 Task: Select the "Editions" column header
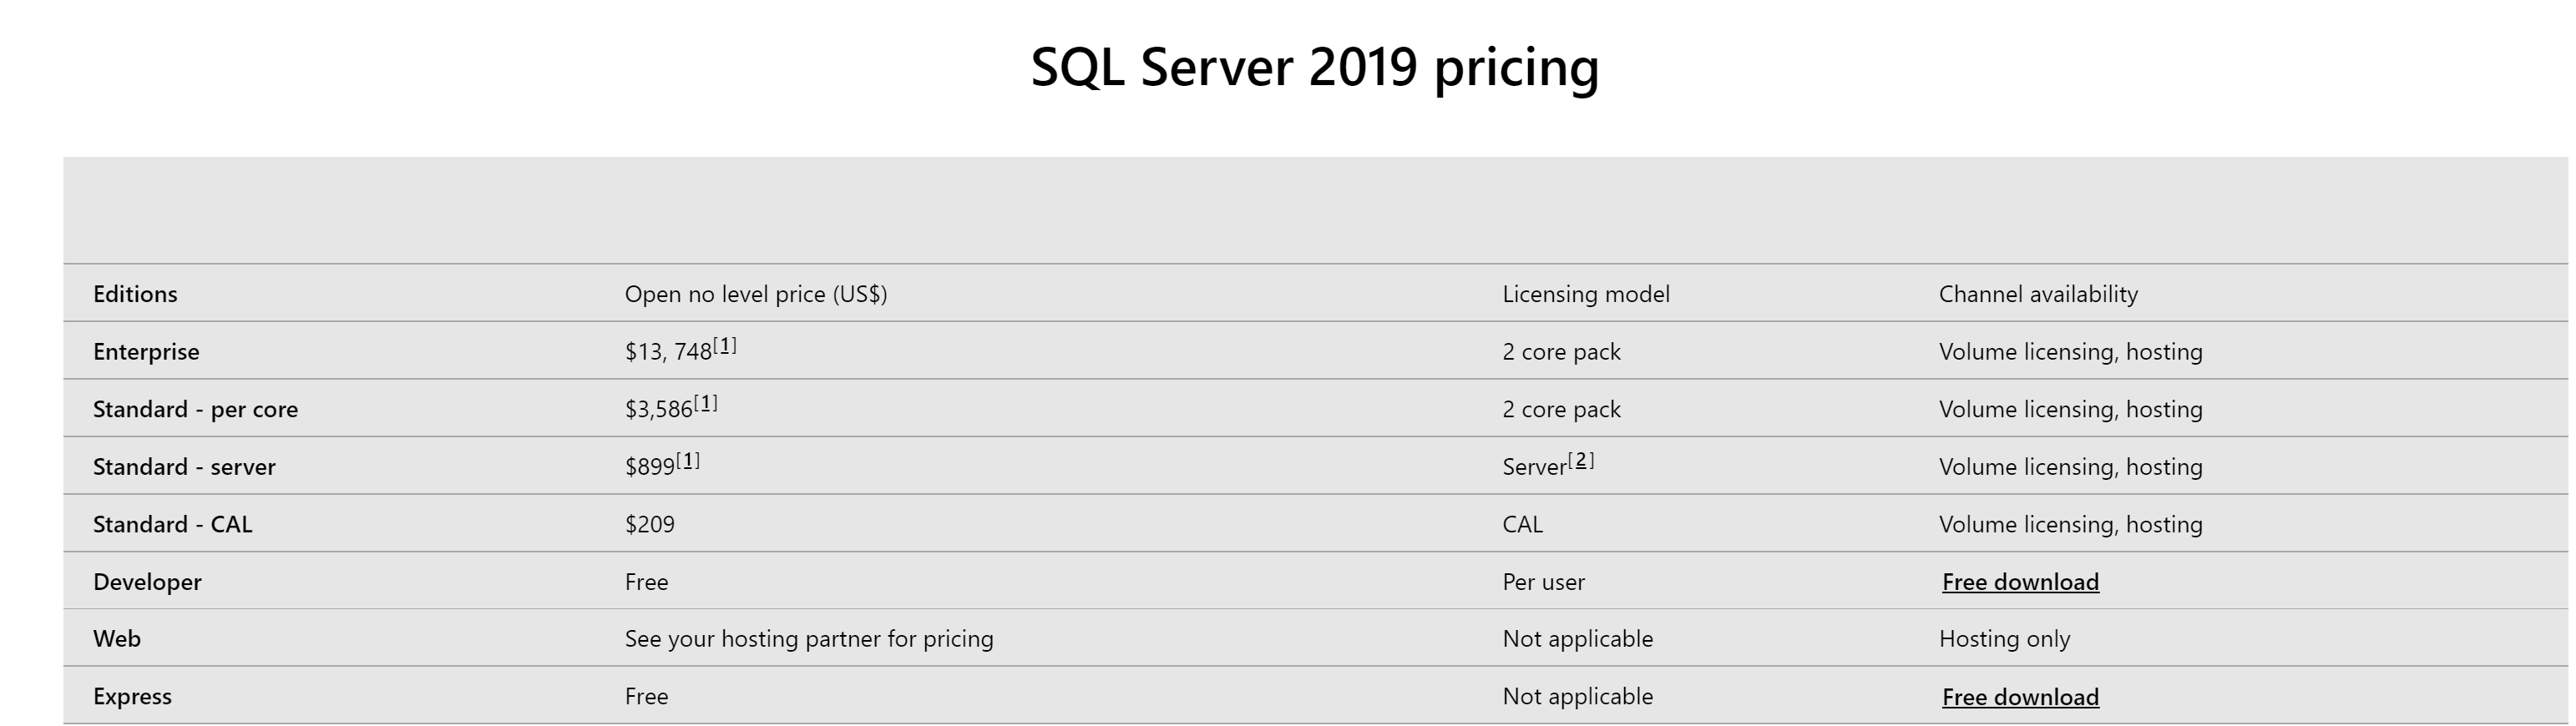click(135, 294)
